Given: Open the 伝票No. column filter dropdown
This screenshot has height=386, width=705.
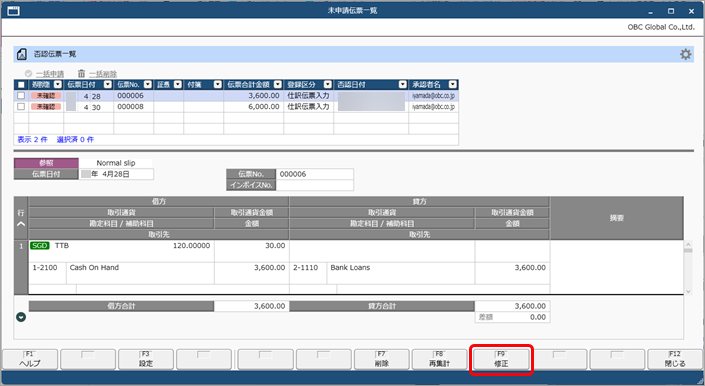Looking at the screenshot, I should 147,84.
